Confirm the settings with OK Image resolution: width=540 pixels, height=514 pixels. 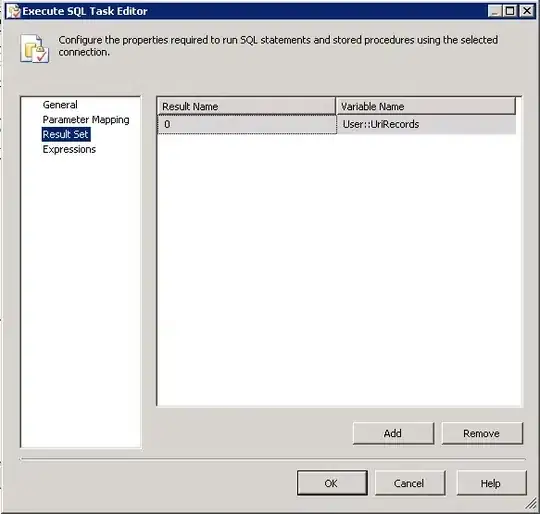point(332,483)
